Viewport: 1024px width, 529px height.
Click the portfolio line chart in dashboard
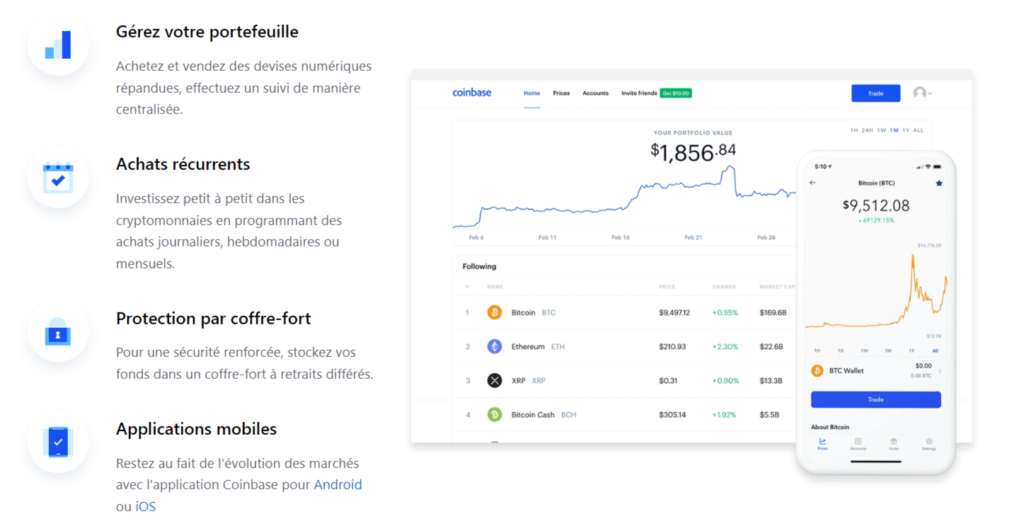[x=624, y=198]
